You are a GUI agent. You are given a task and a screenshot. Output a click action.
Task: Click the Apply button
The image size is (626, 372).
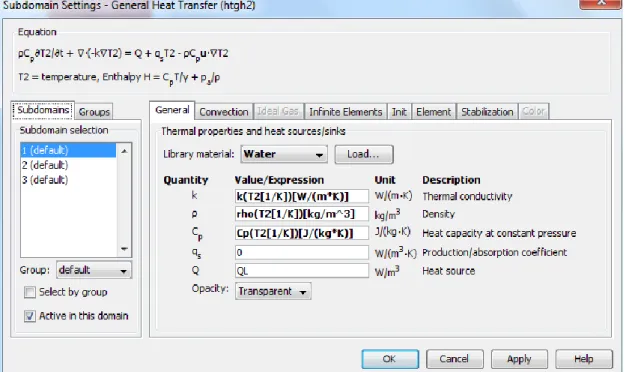pos(519,359)
